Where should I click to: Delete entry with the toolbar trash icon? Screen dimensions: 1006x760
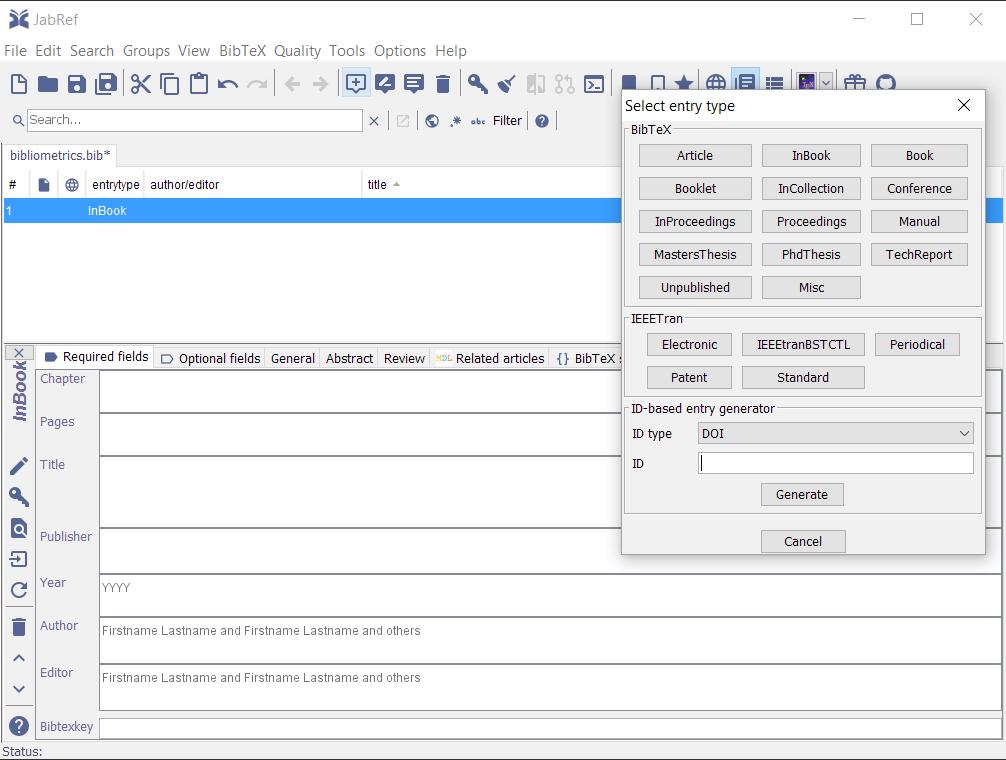tap(443, 84)
